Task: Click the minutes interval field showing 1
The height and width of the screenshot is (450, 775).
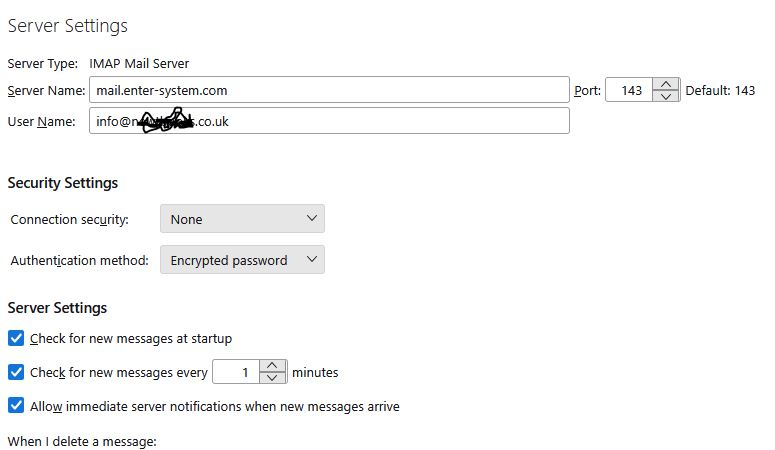Action: click(236, 372)
